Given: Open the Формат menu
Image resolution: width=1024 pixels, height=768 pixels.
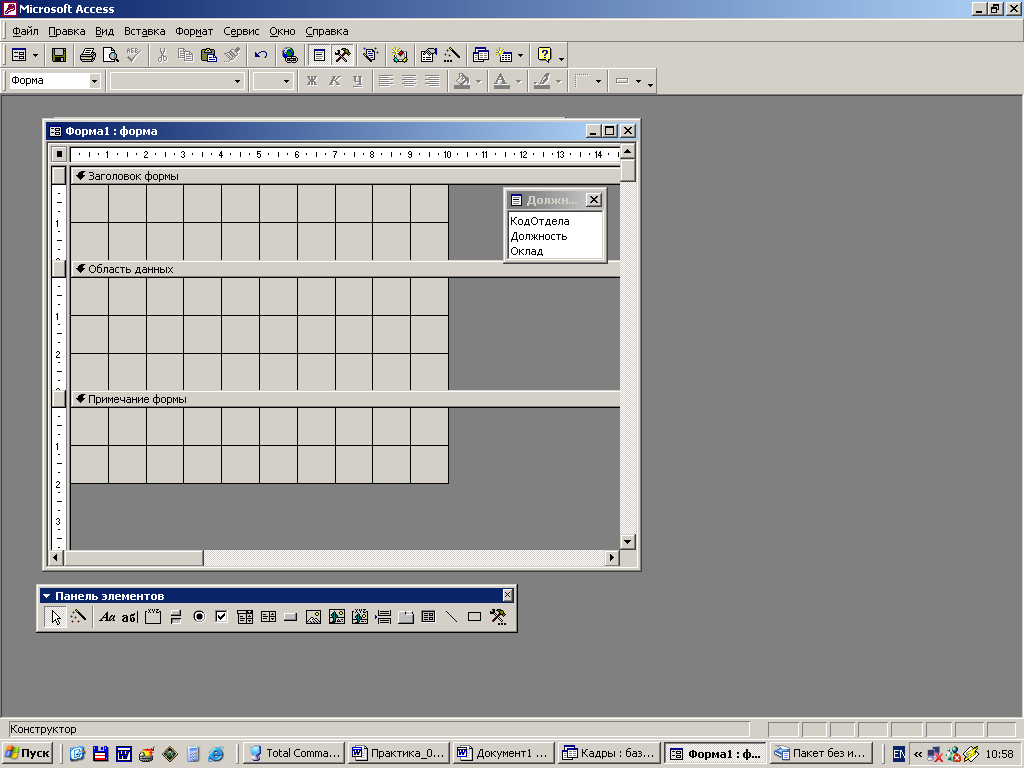Looking at the screenshot, I should (x=194, y=31).
